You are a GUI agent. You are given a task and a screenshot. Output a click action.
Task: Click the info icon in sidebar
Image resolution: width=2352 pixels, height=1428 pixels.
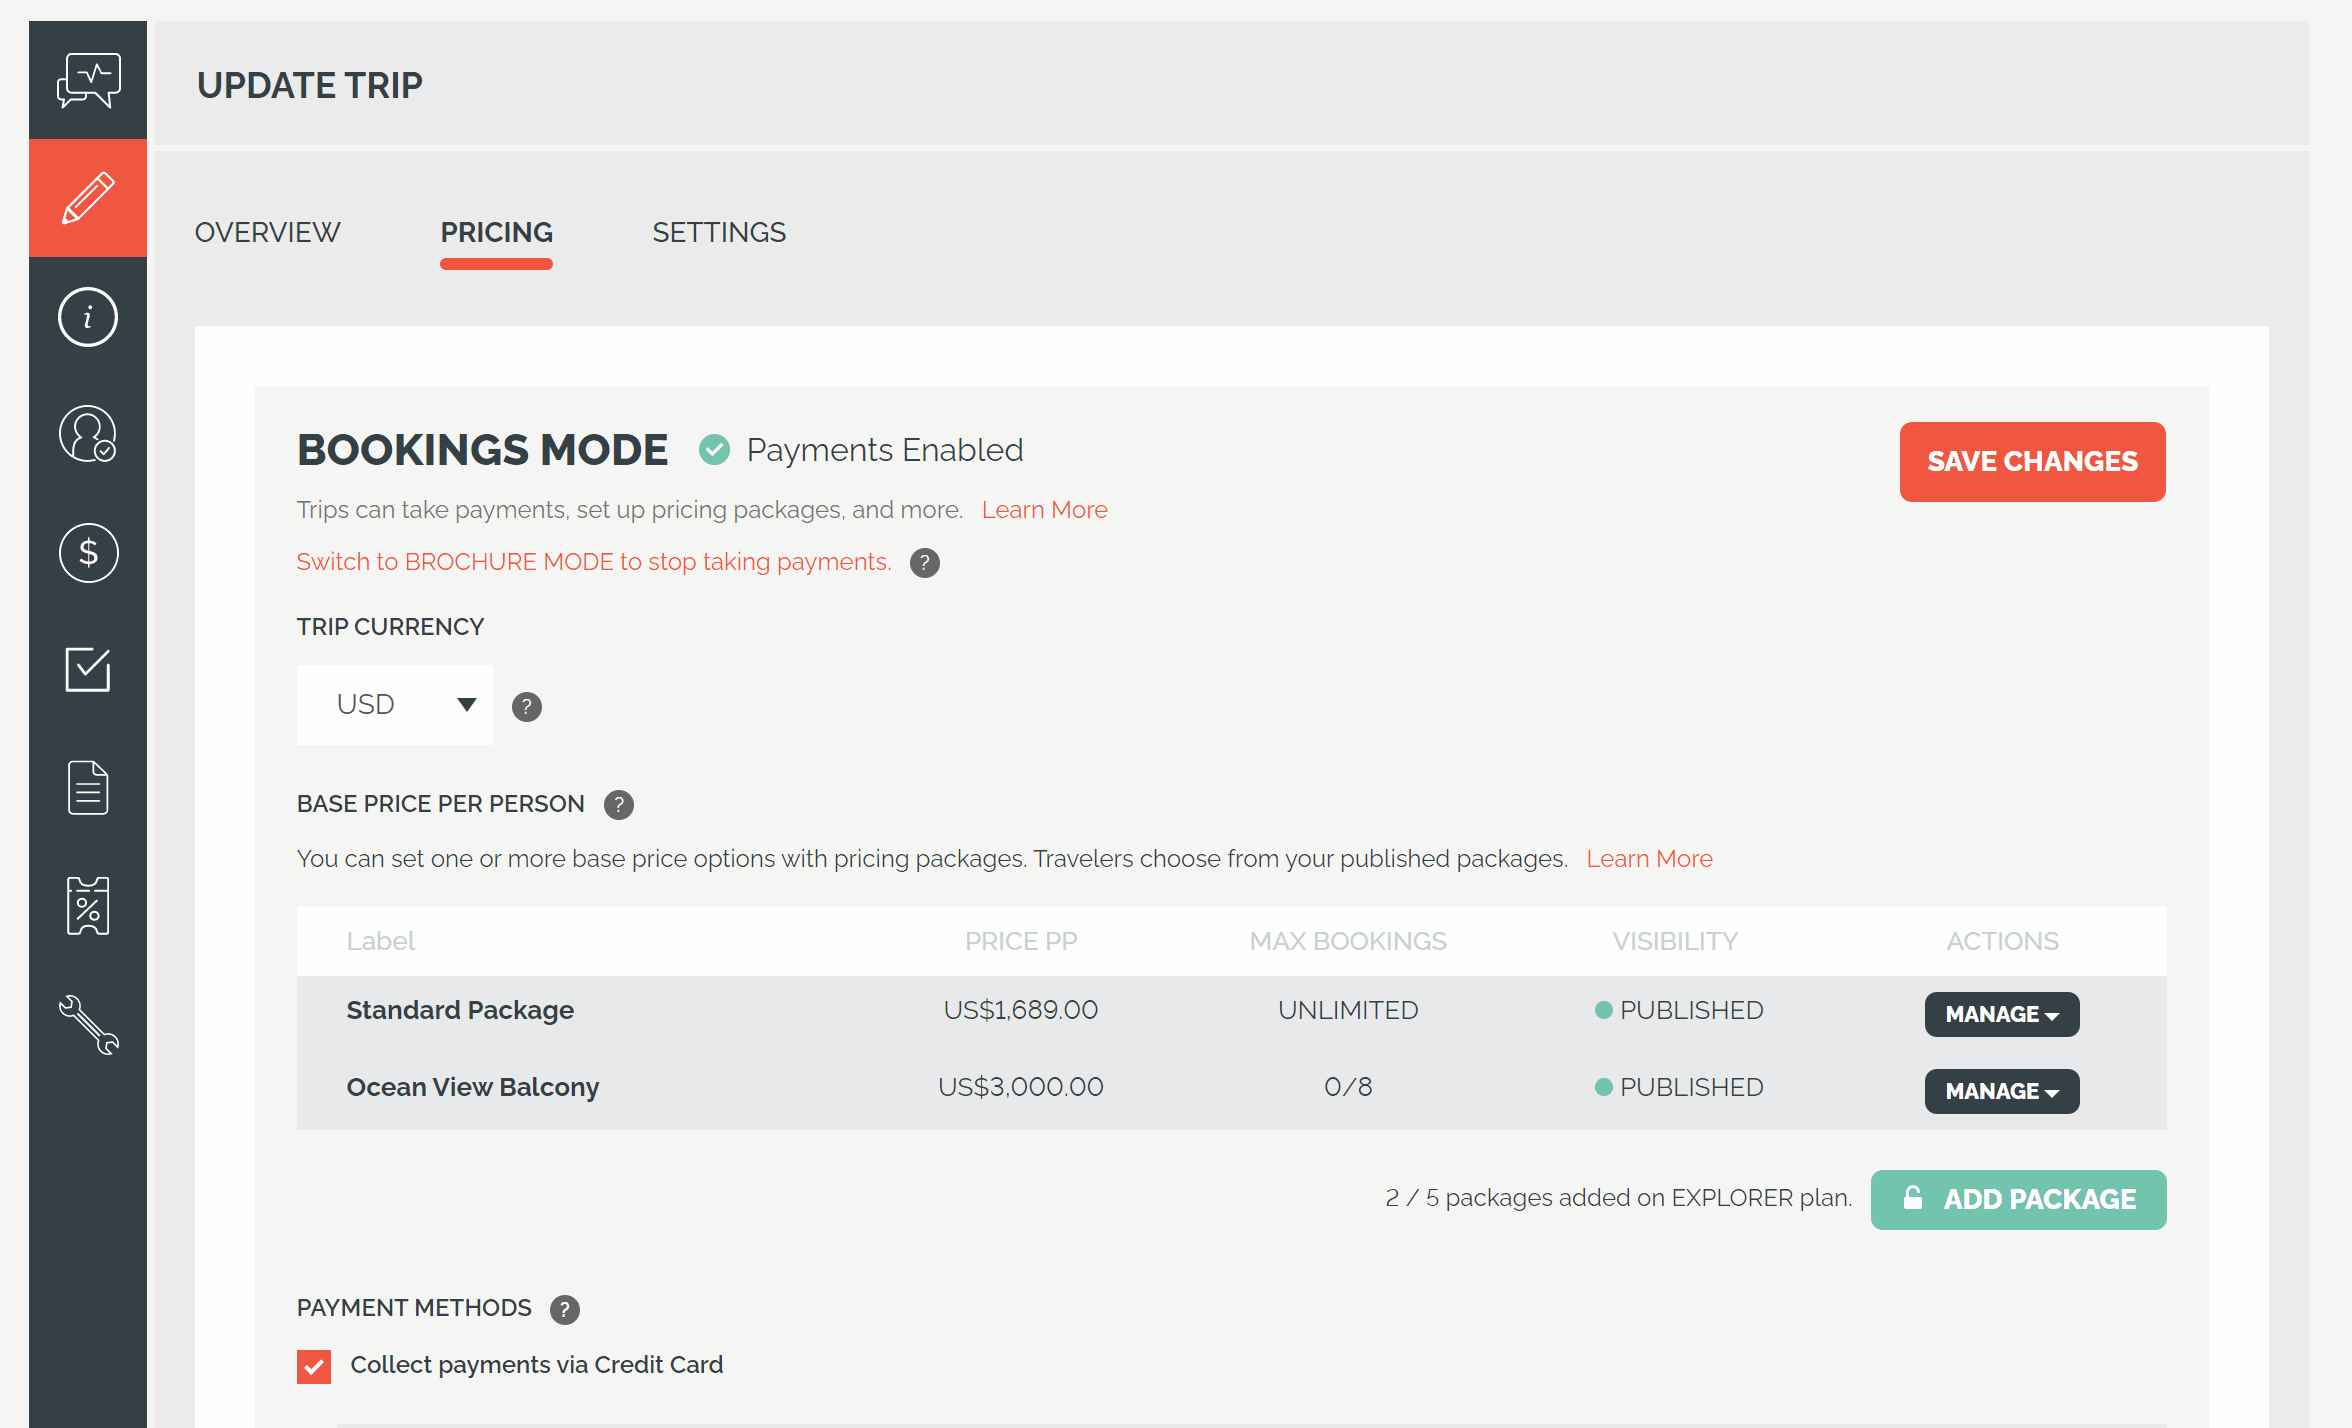point(86,314)
